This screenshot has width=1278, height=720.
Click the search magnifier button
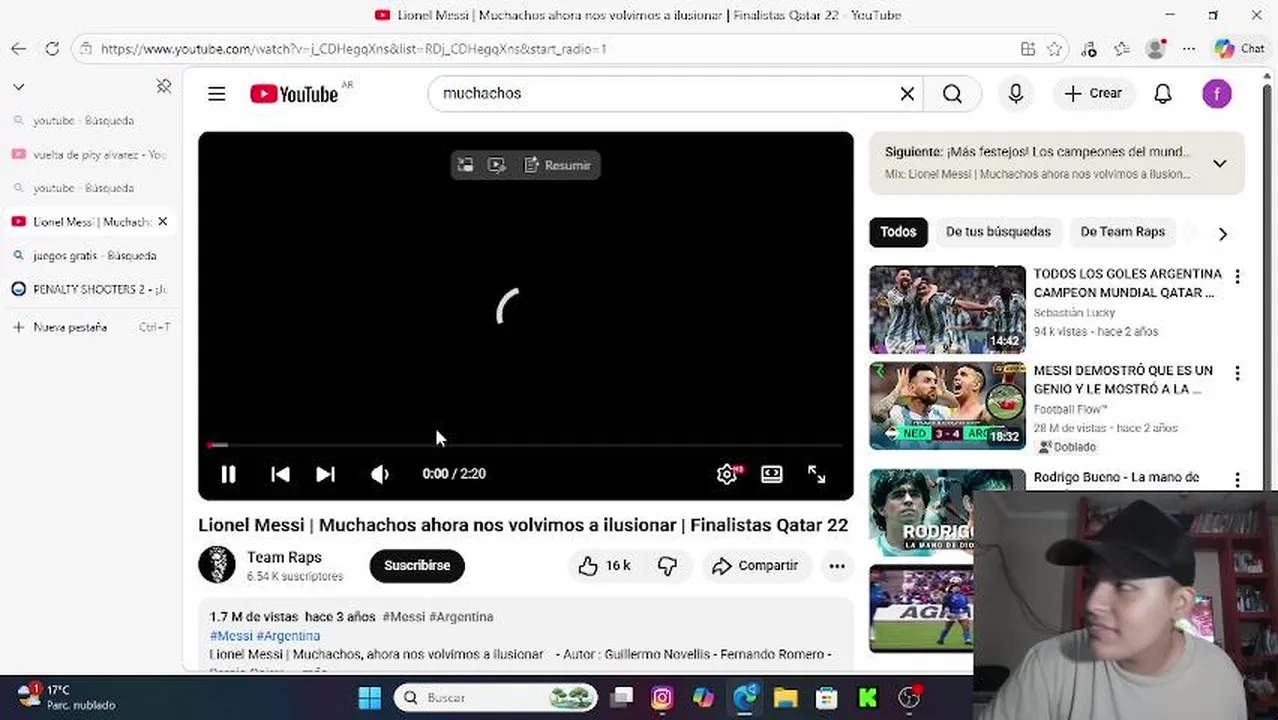point(952,93)
